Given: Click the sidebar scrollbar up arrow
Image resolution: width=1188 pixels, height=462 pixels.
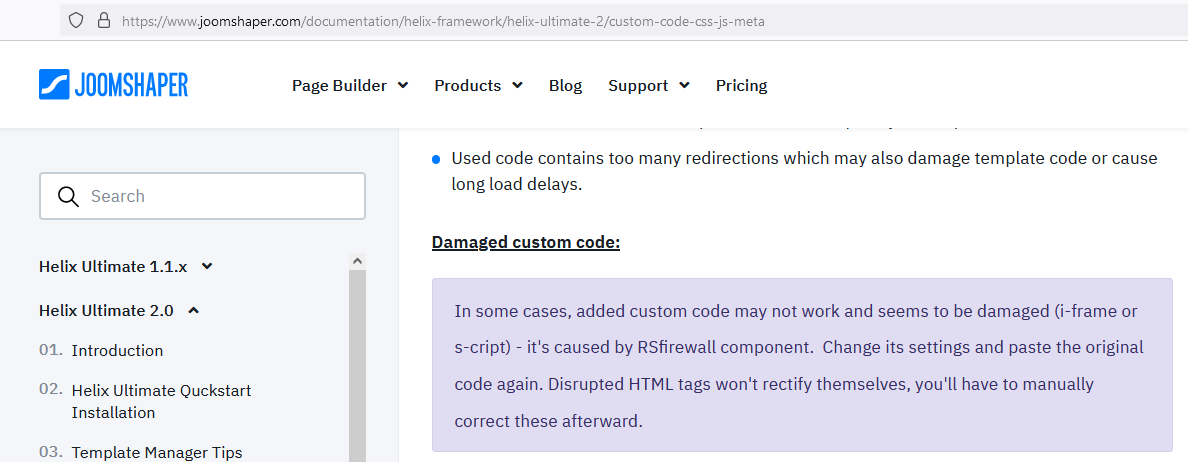Looking at the screenshot, I should (x=357, y=261).
